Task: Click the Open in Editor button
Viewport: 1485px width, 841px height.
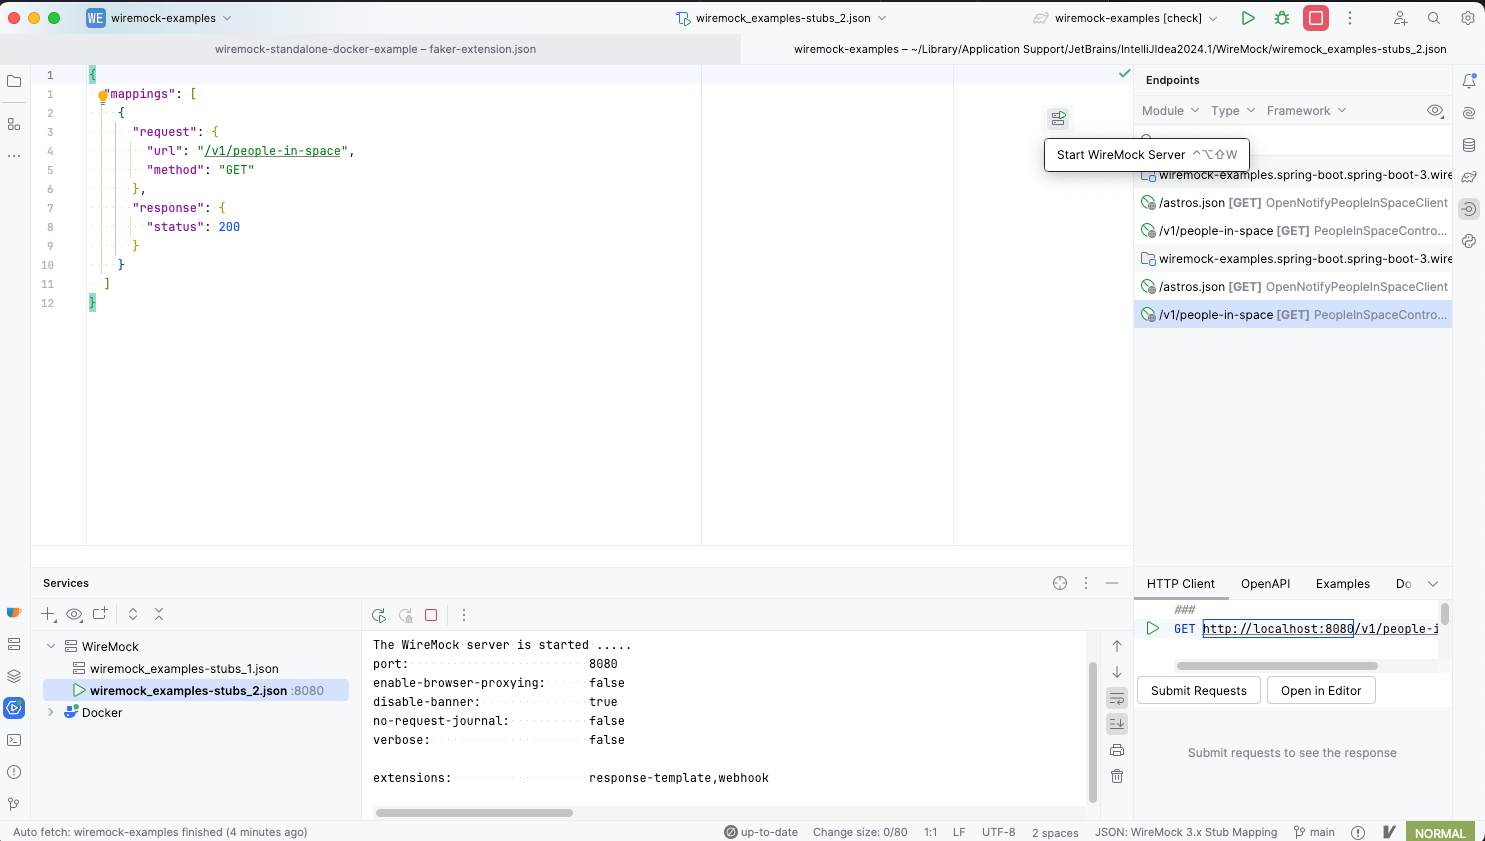Action: coord(1321,691)
